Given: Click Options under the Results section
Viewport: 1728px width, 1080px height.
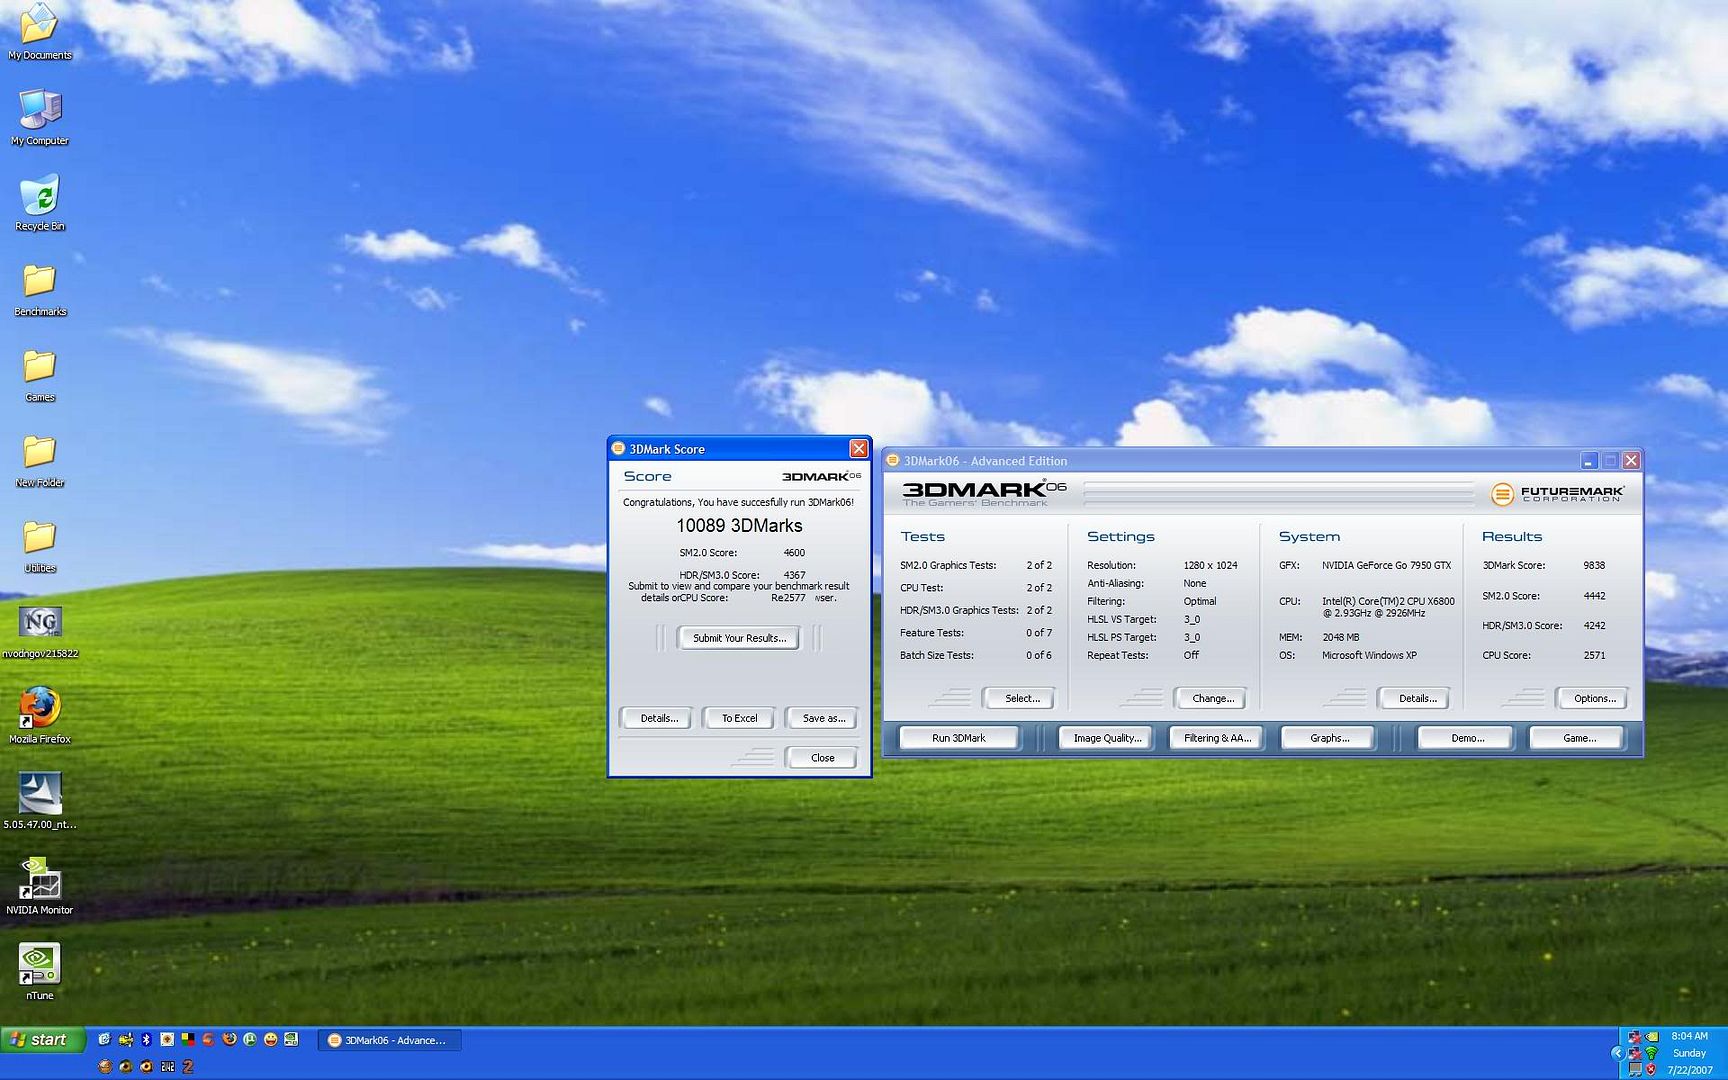Looking at the screenshot, I should coord(1594,698).
